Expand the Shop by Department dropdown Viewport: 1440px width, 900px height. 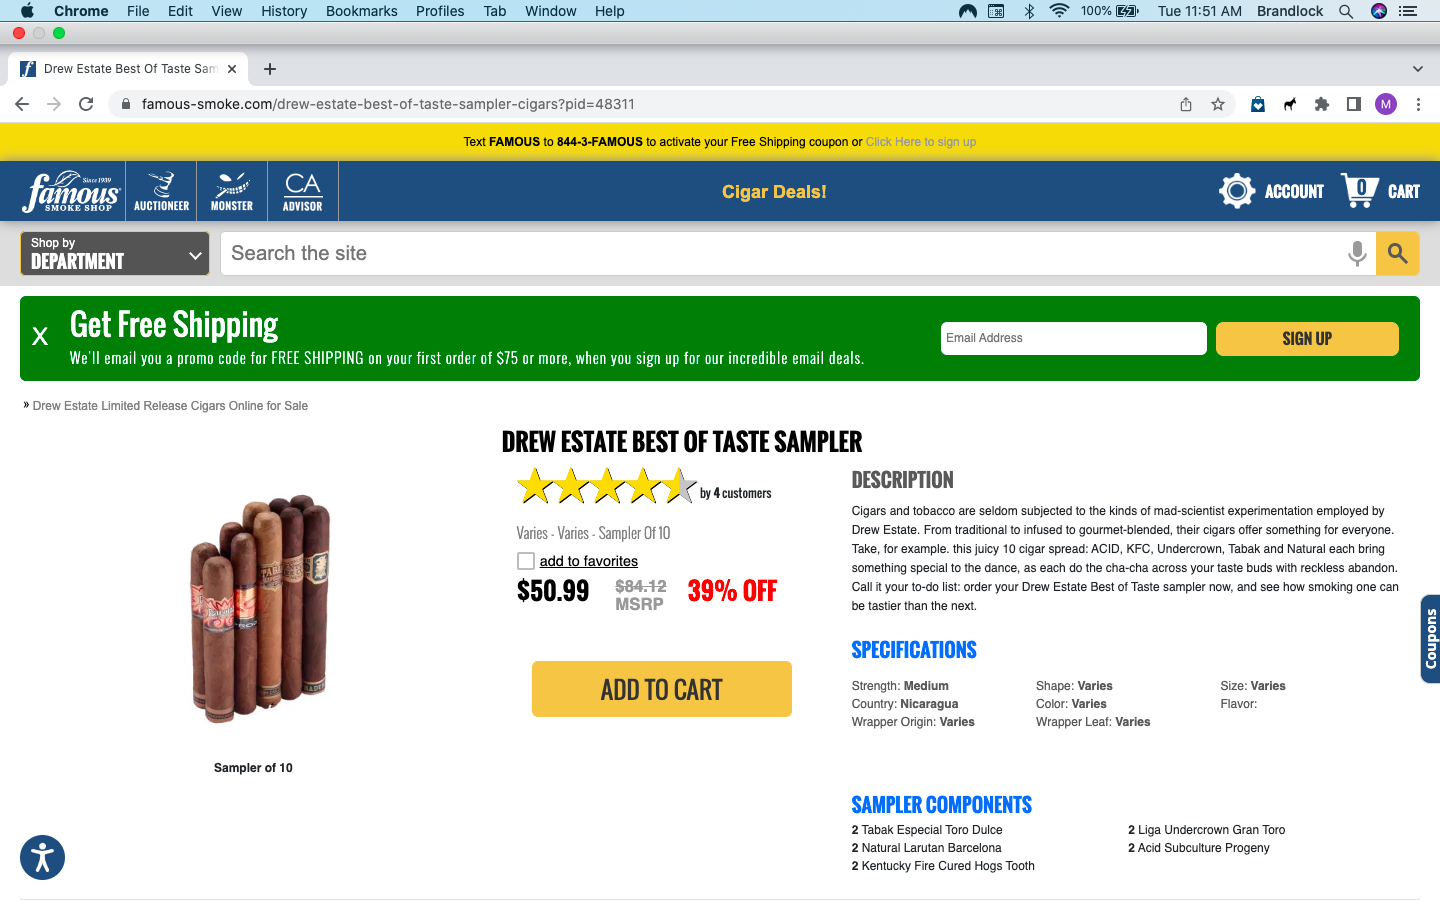115,253
